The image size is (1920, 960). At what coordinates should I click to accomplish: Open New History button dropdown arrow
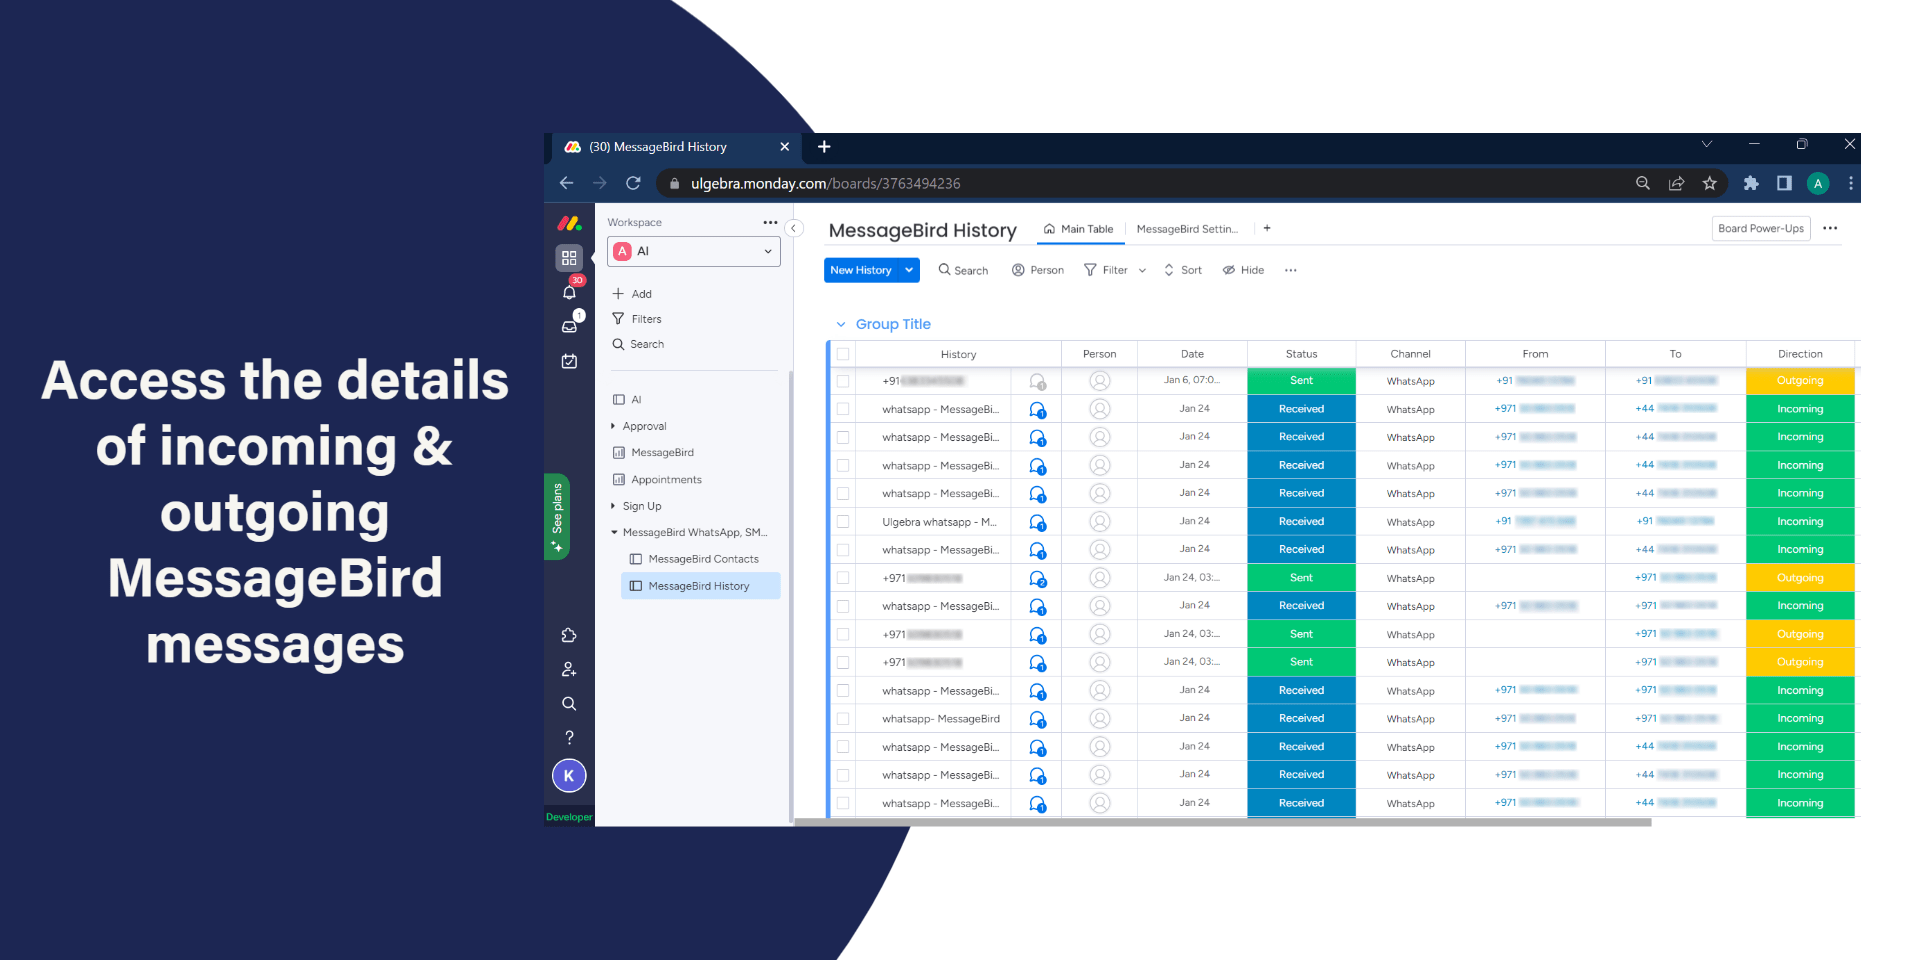pyautogui.click(x=909, y=270)
